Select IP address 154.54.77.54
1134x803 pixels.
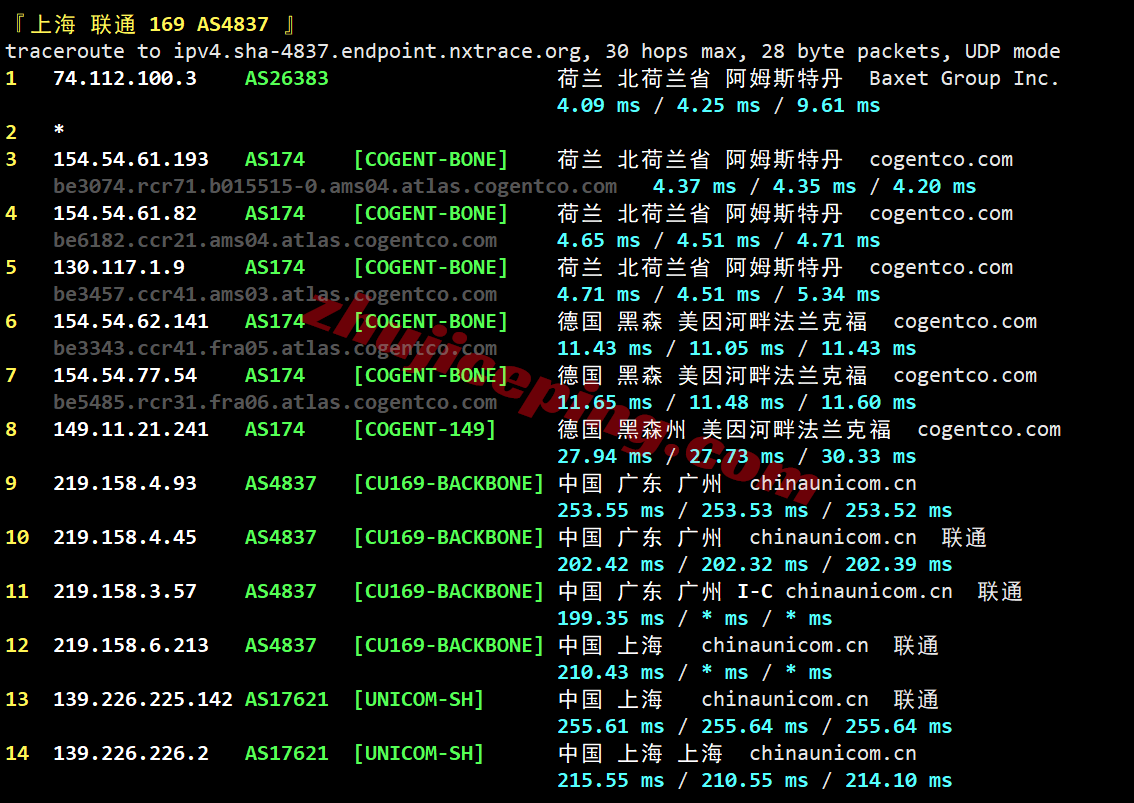pos(125,375)
